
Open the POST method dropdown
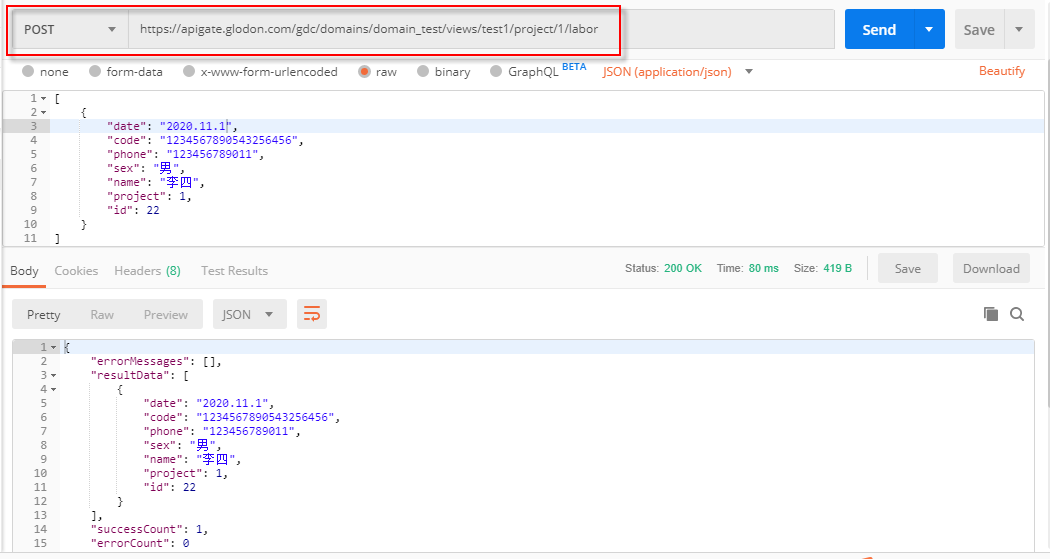pos(70,29)
